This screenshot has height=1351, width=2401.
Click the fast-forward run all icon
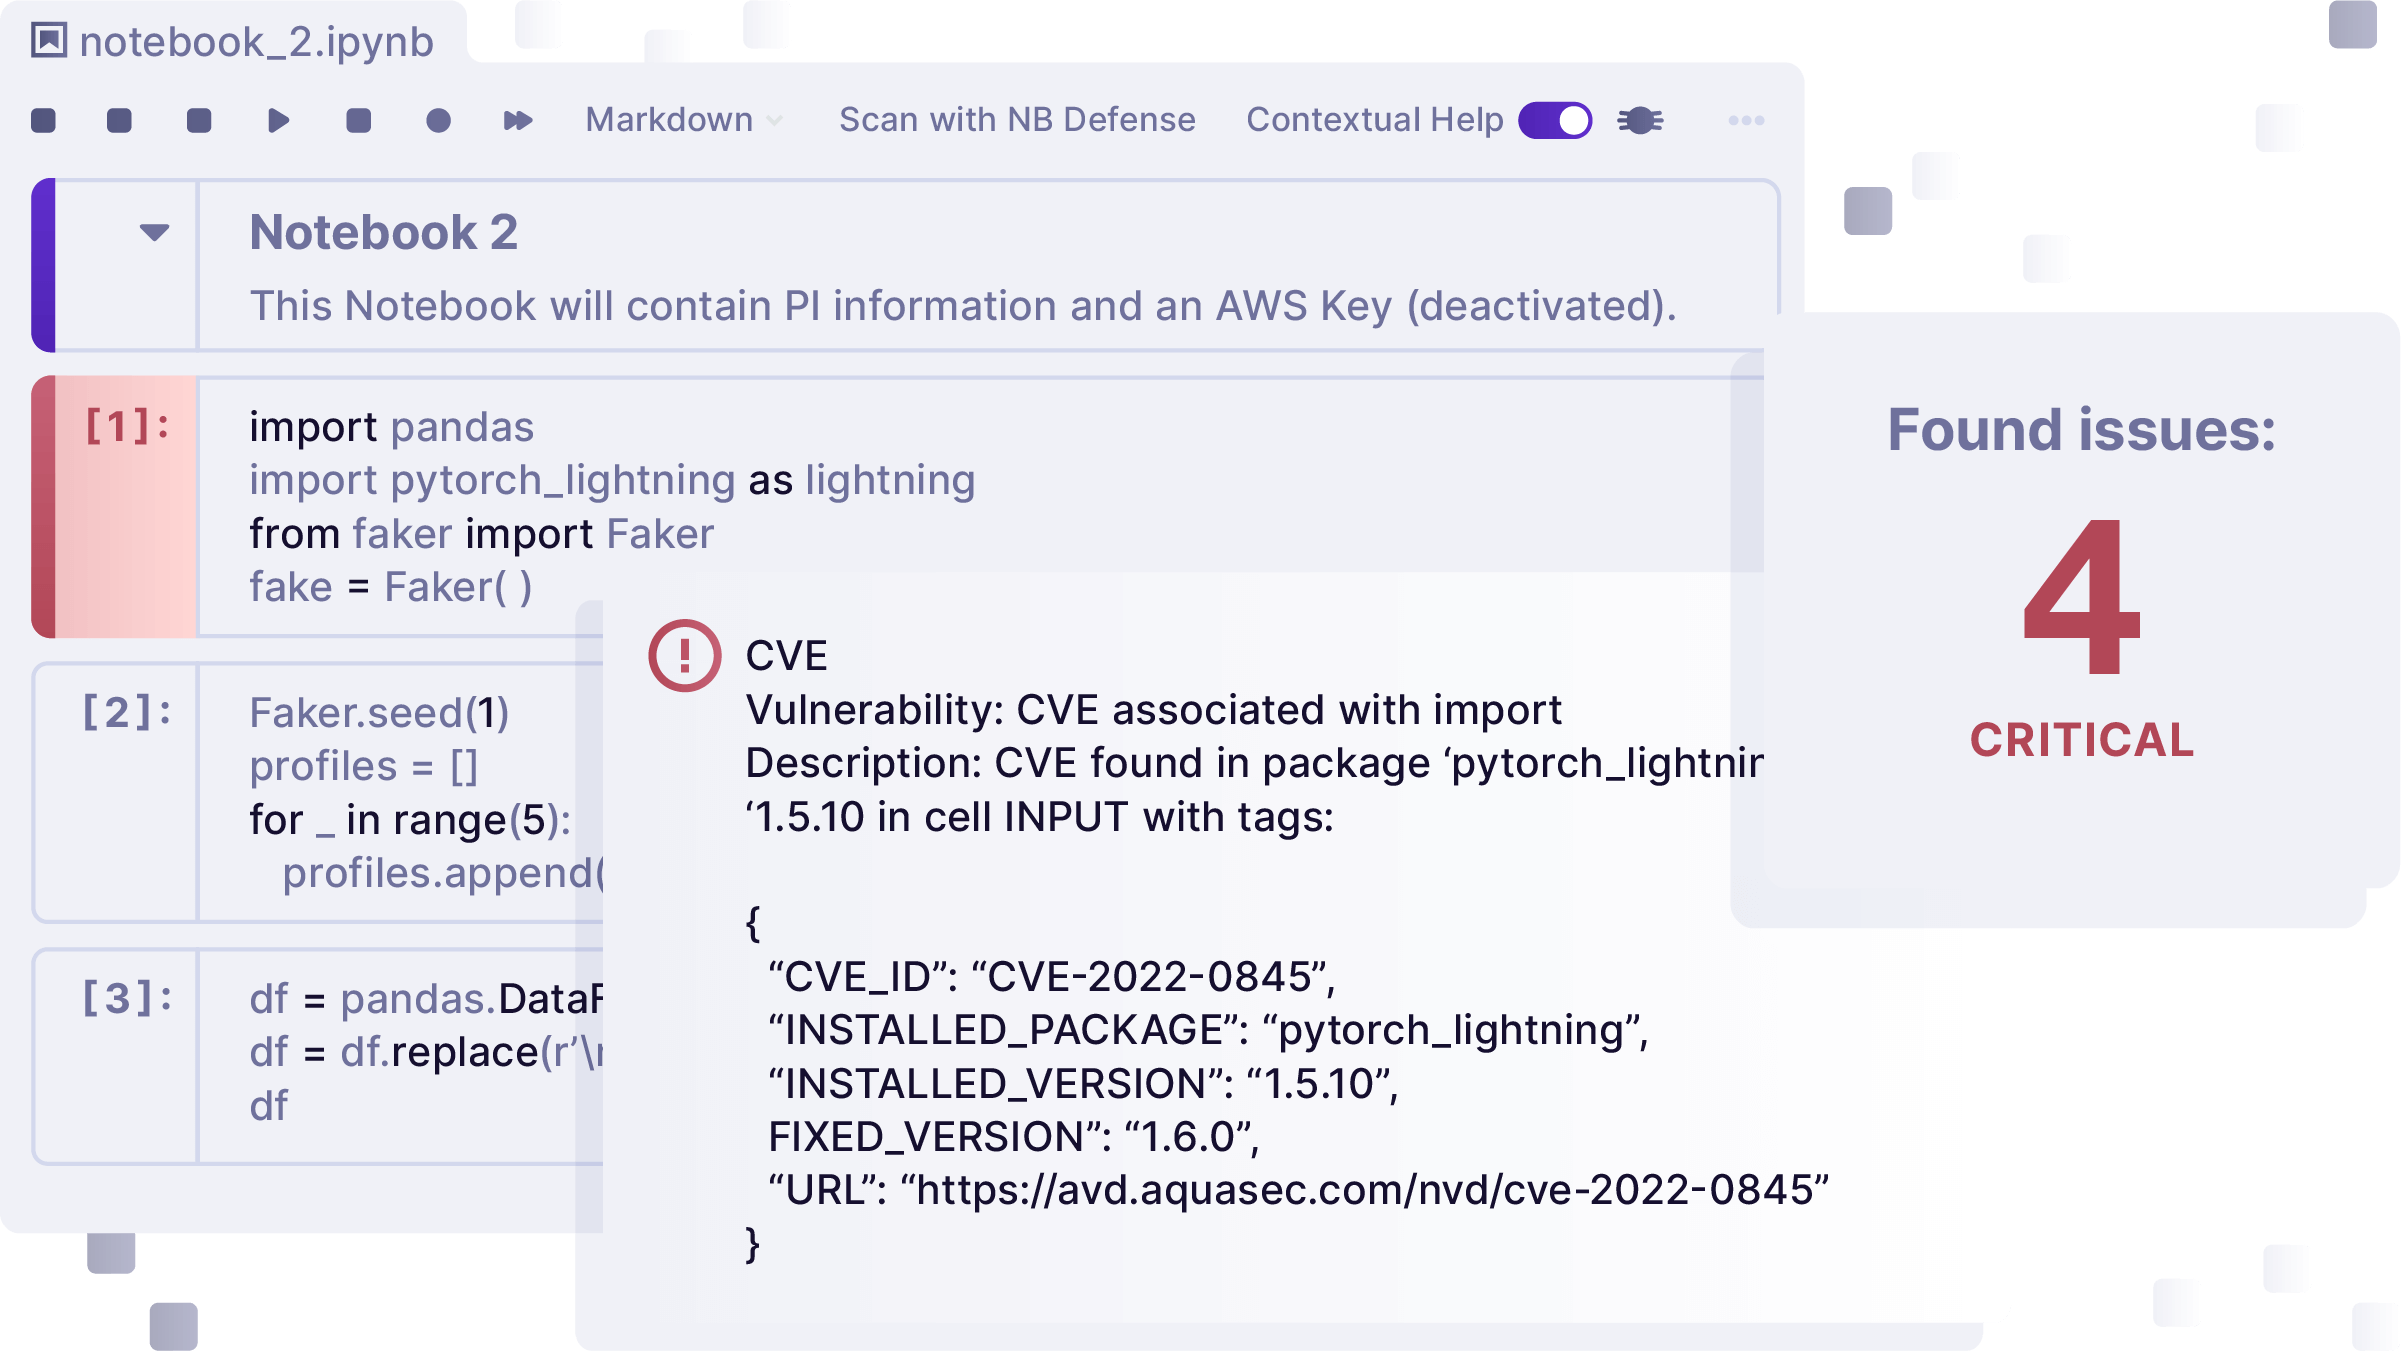pyautogui.click(x=517, y=121)
